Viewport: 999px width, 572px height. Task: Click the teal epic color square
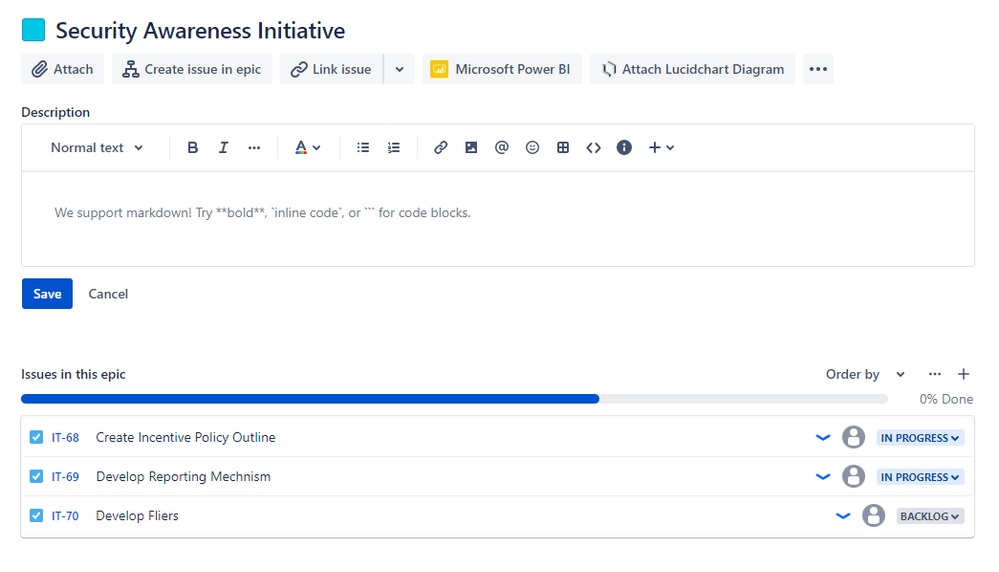[x=33, y=30]
